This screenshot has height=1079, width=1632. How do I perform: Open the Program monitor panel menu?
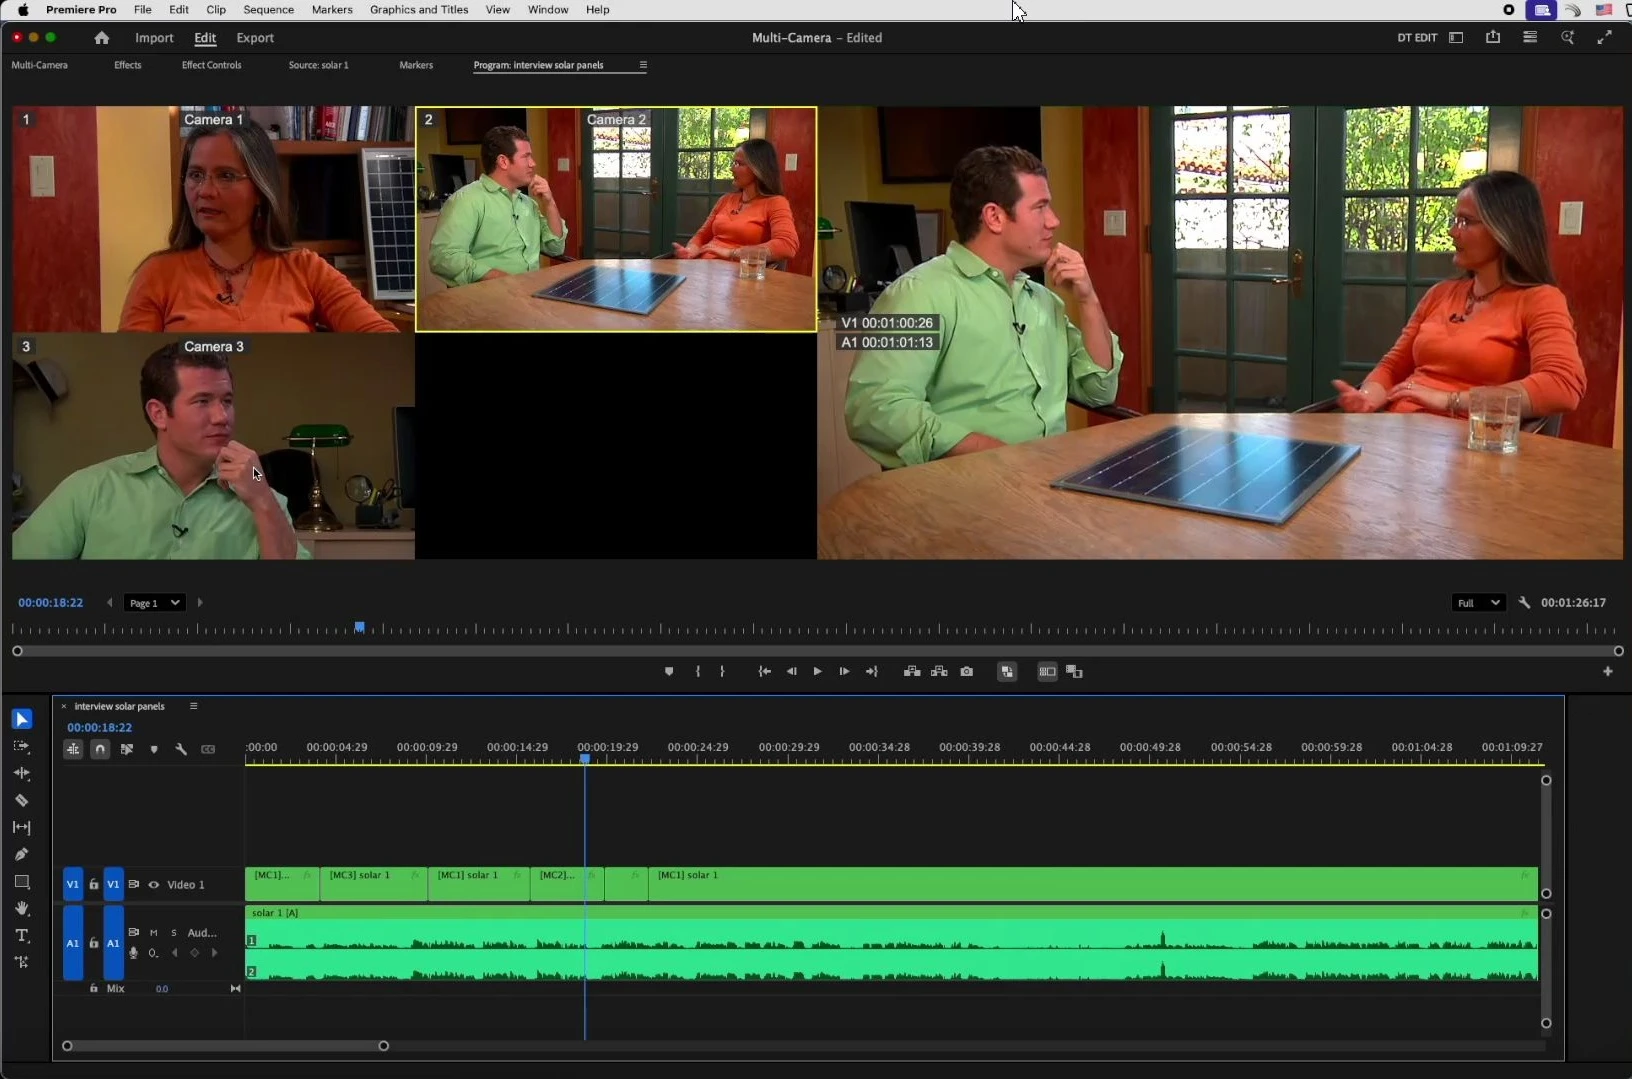(643, 65)
